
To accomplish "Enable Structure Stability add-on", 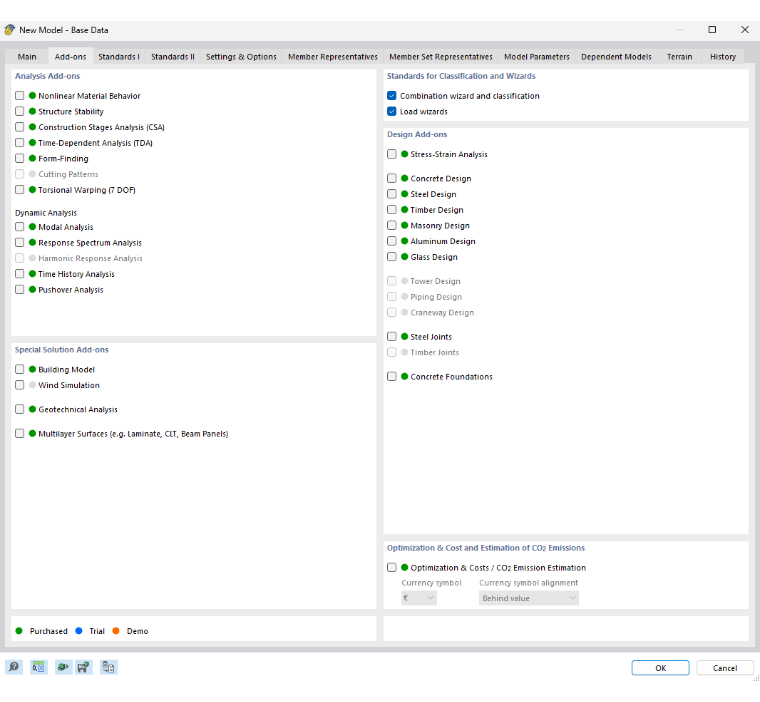I will [x=19, y=112].
